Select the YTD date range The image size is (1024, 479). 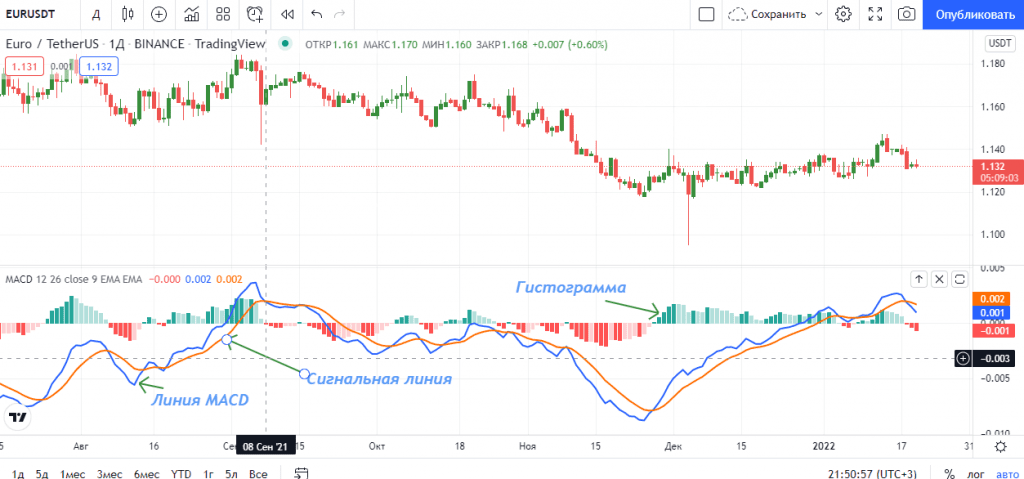(181, 473)
